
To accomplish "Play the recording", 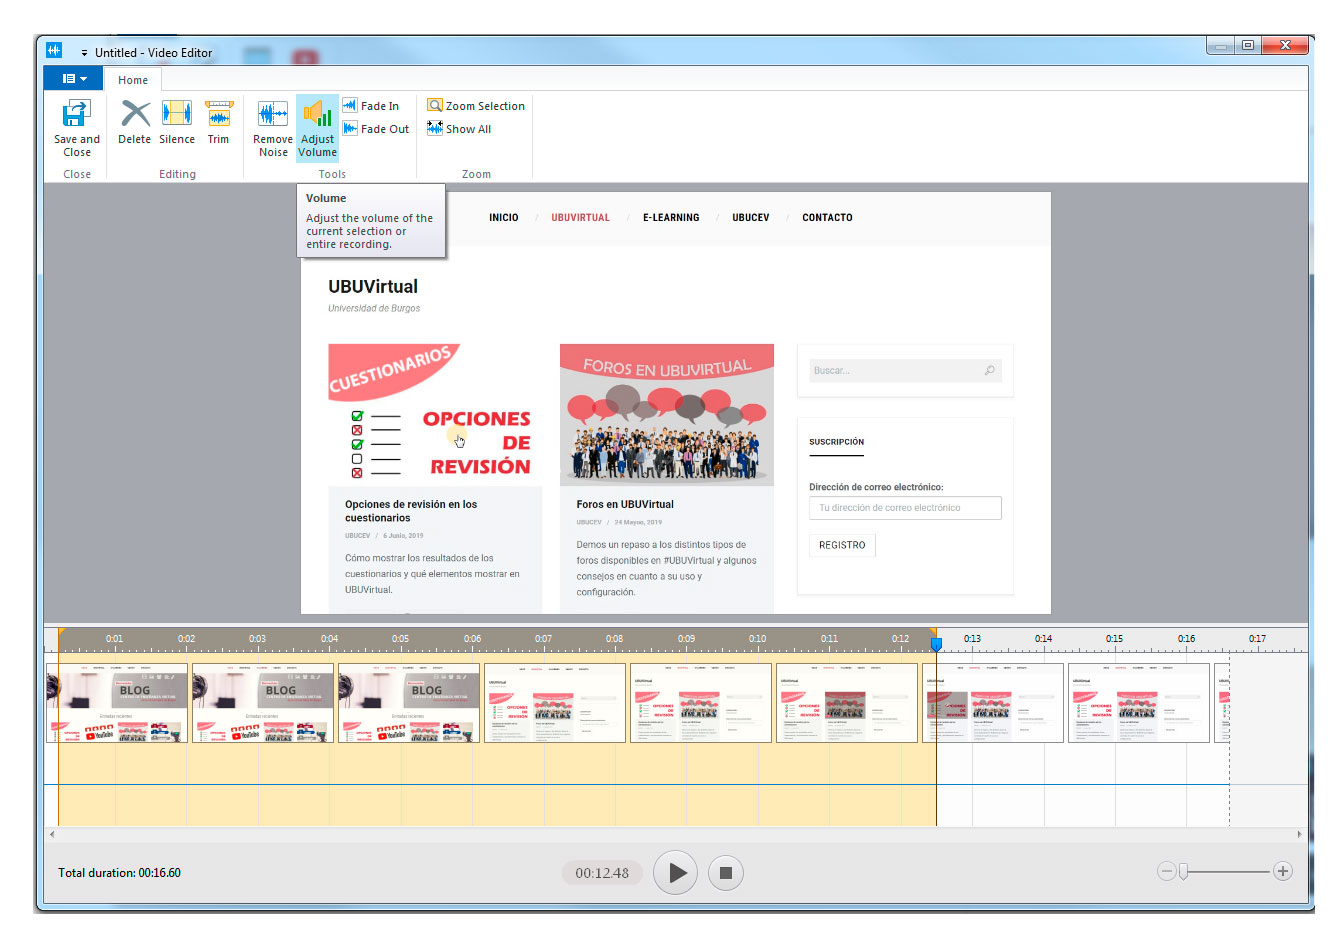I will click(x=676, y=873).
